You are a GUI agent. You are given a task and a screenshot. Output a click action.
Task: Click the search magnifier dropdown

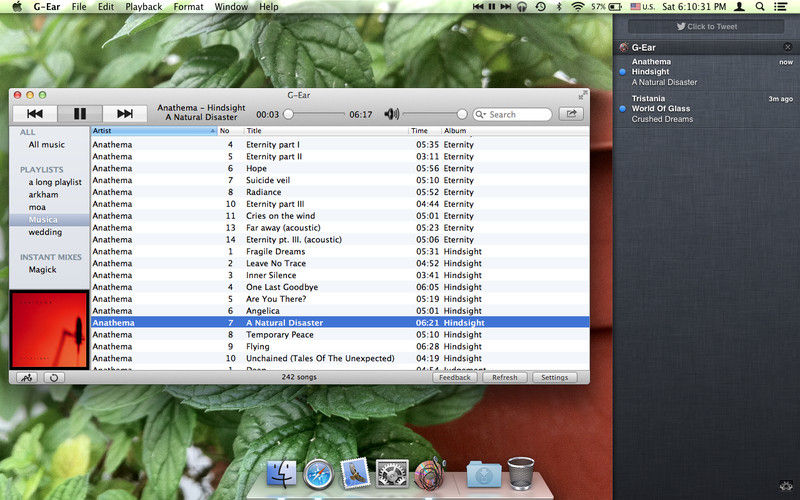point(481,114)
